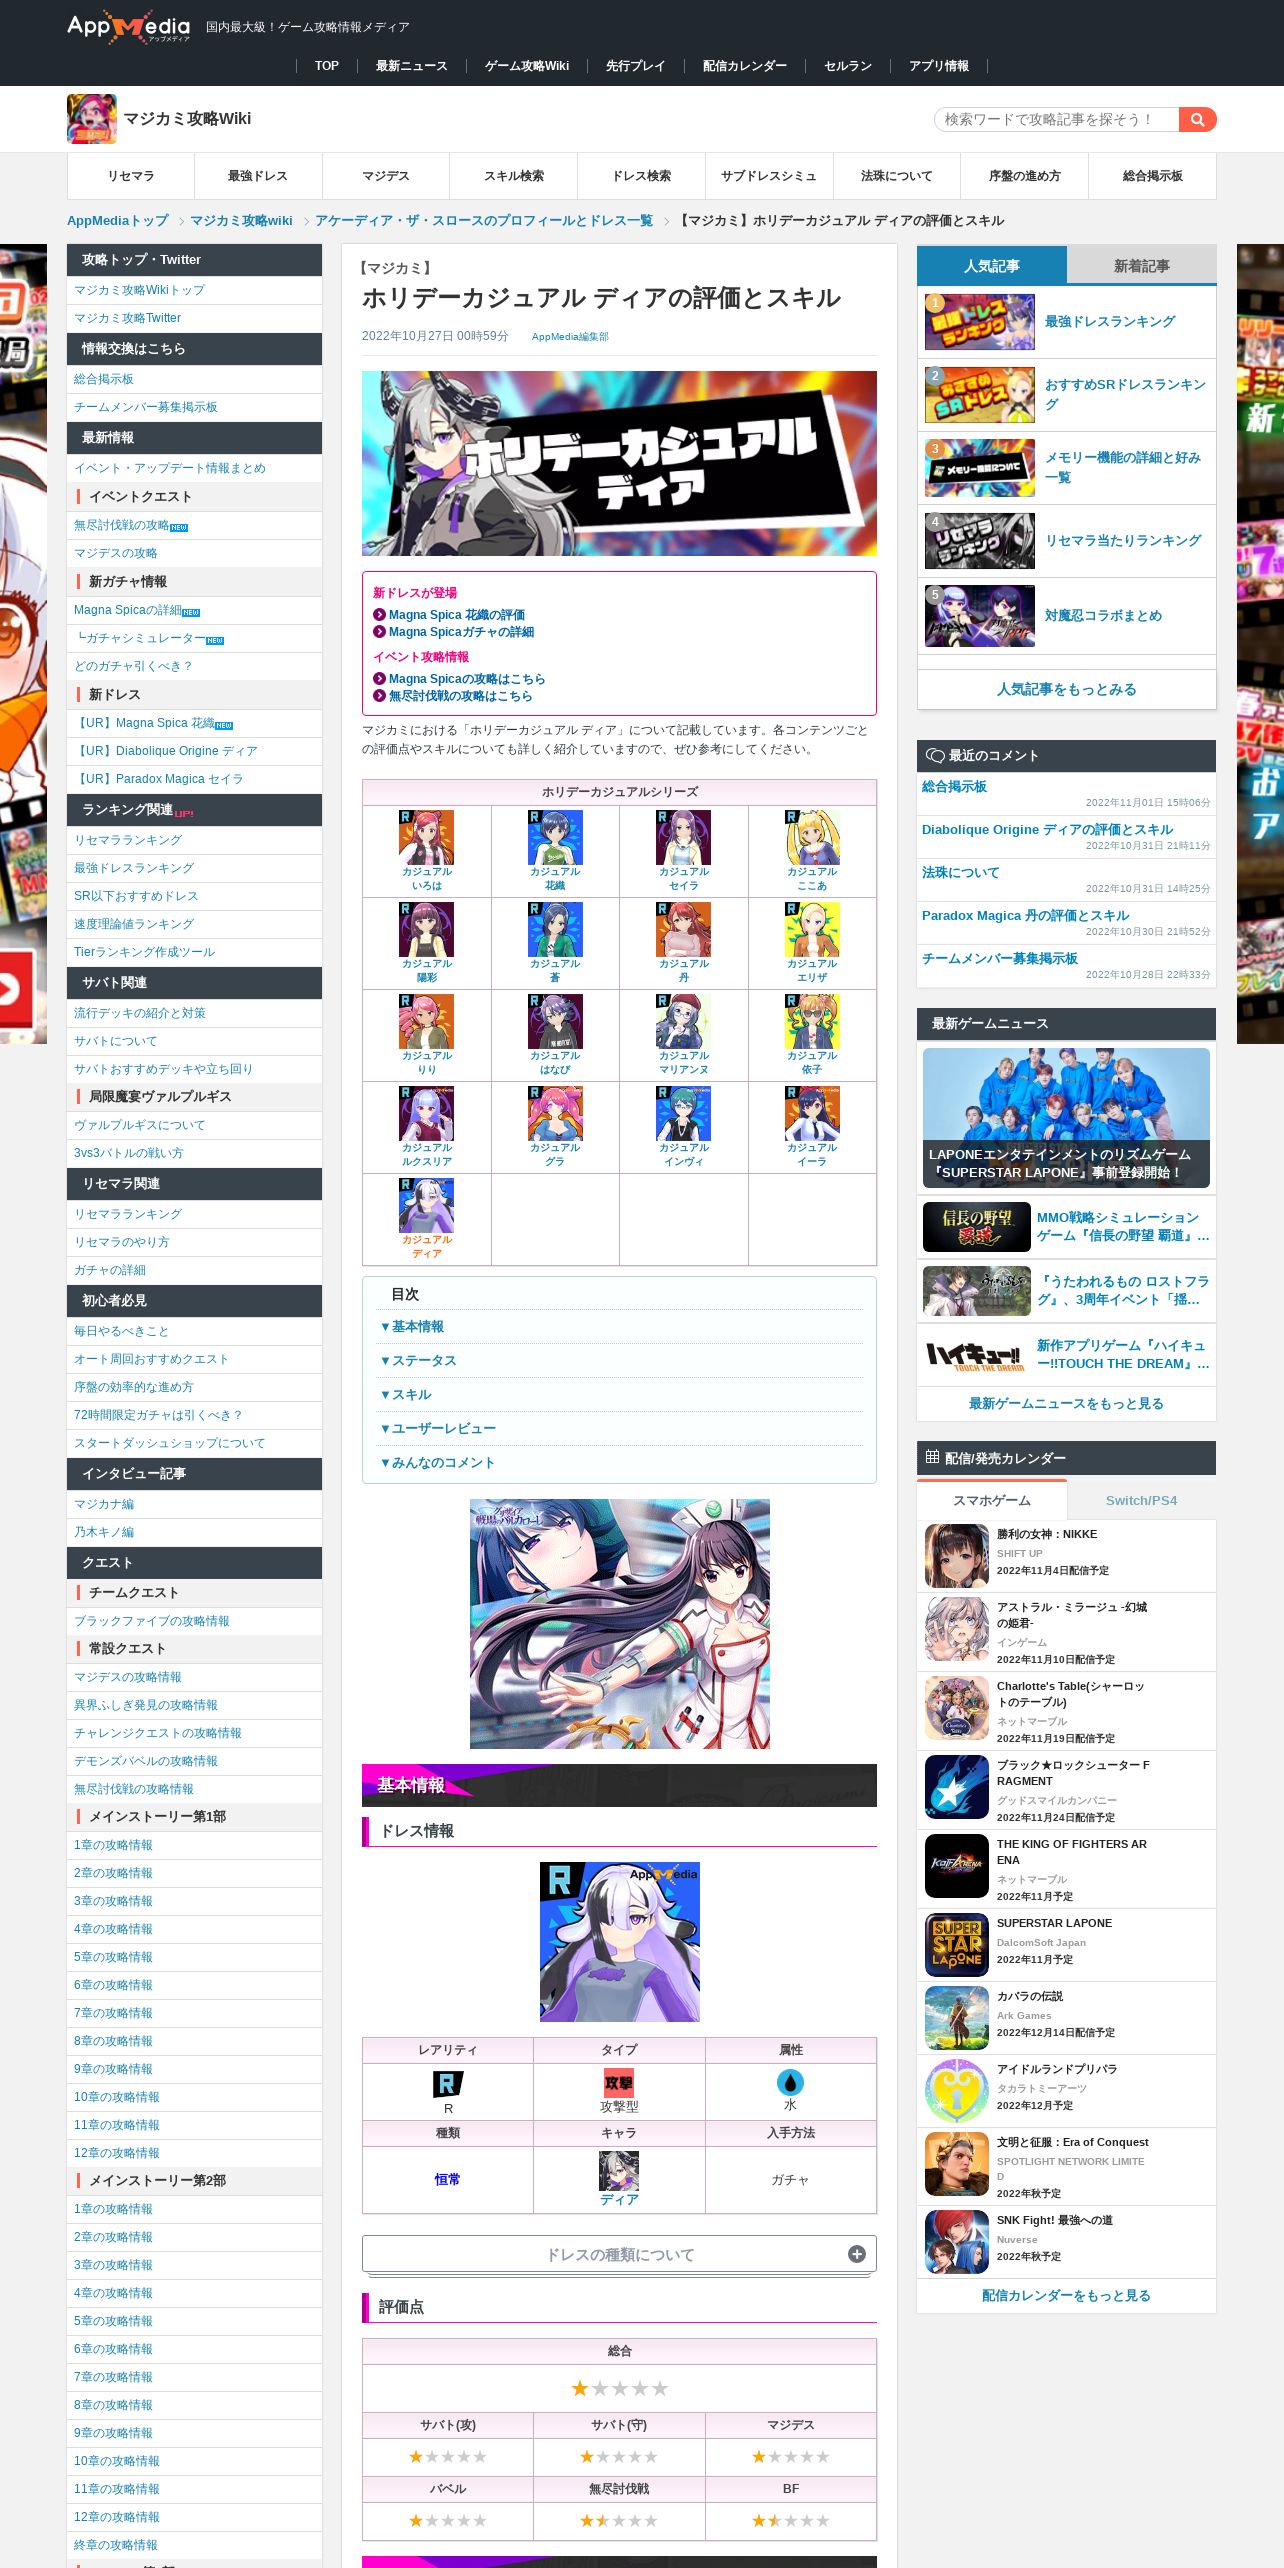Open マジカミ攻略Twitter in the sidebar

(127, 318)
